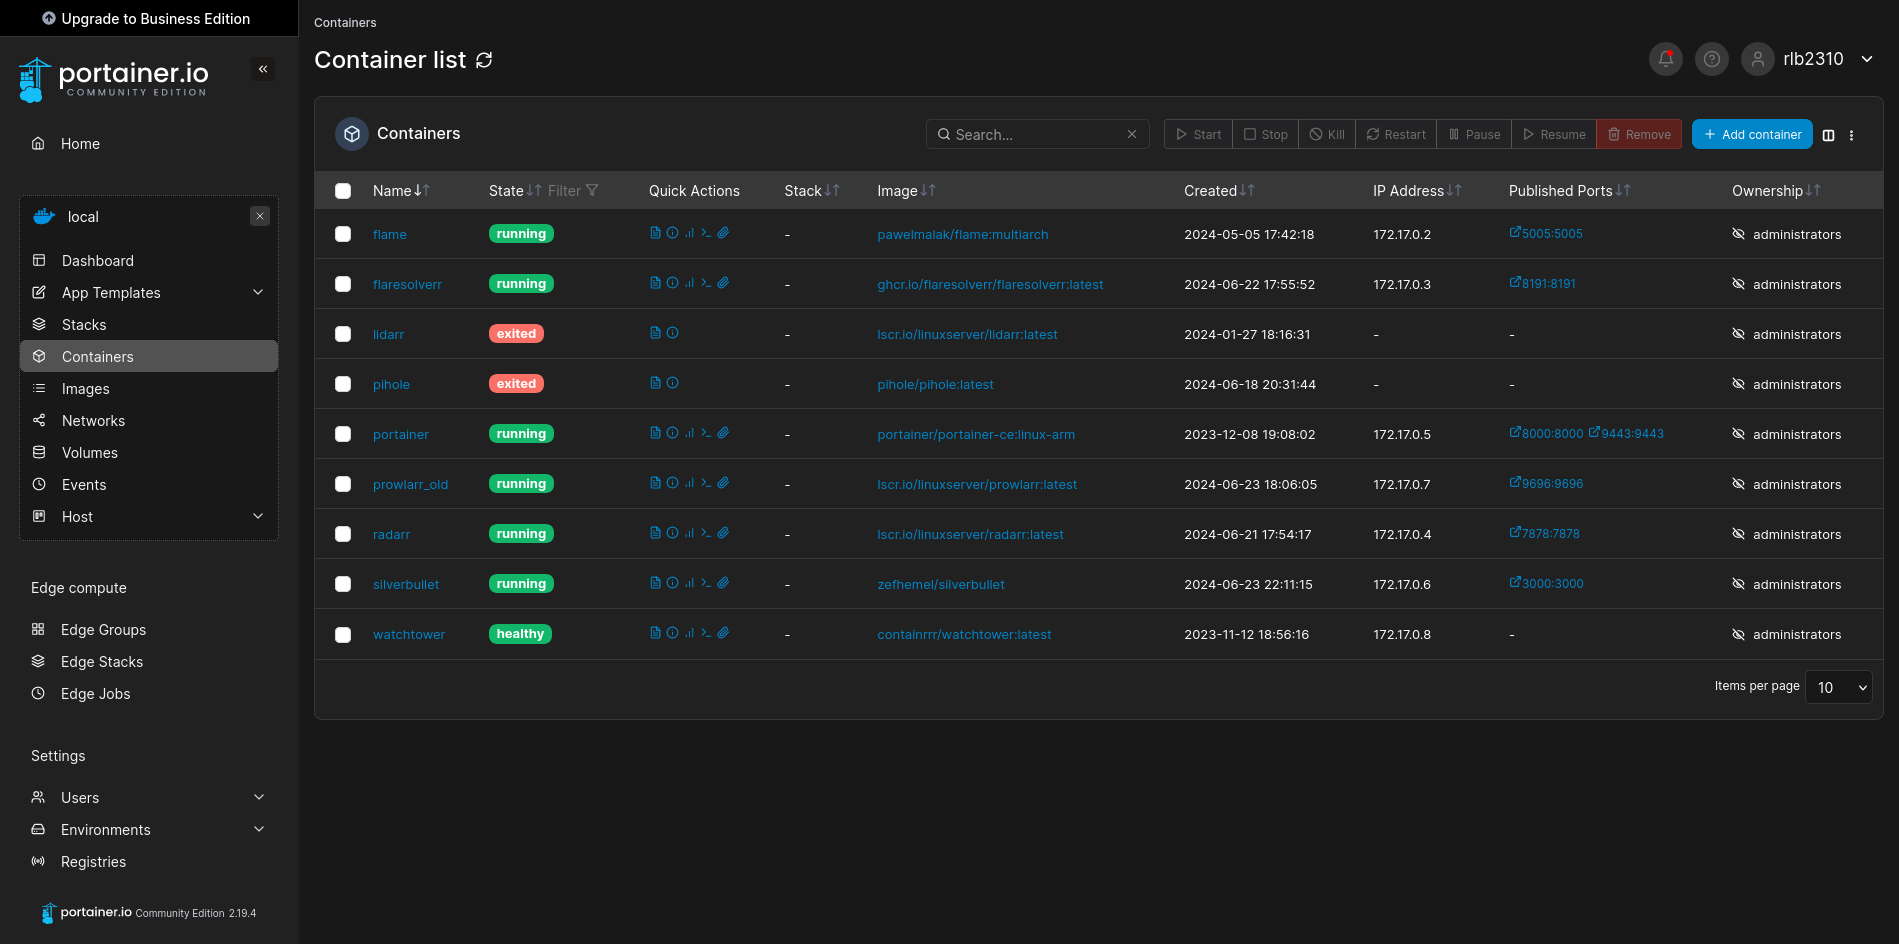This screenshot has width=1899, height=944.
Task: Go to Dashboard
Action: [x=149, y=260]
